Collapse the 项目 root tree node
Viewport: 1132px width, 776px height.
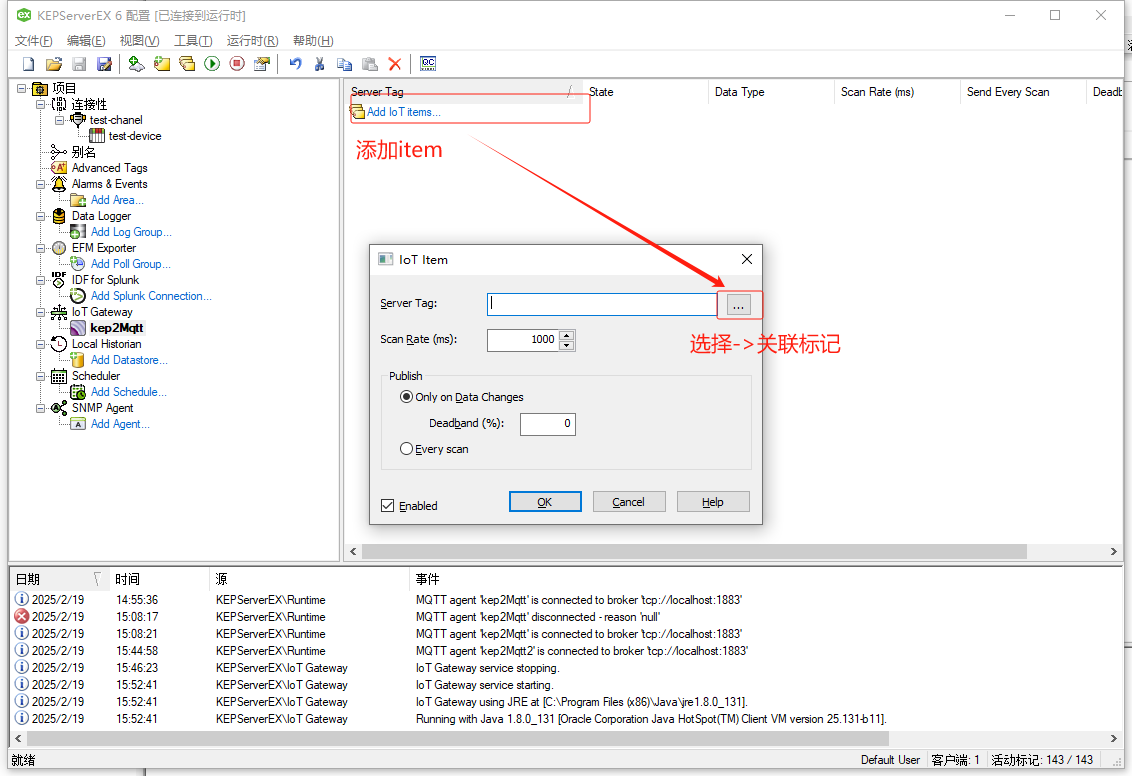point(22,88)
